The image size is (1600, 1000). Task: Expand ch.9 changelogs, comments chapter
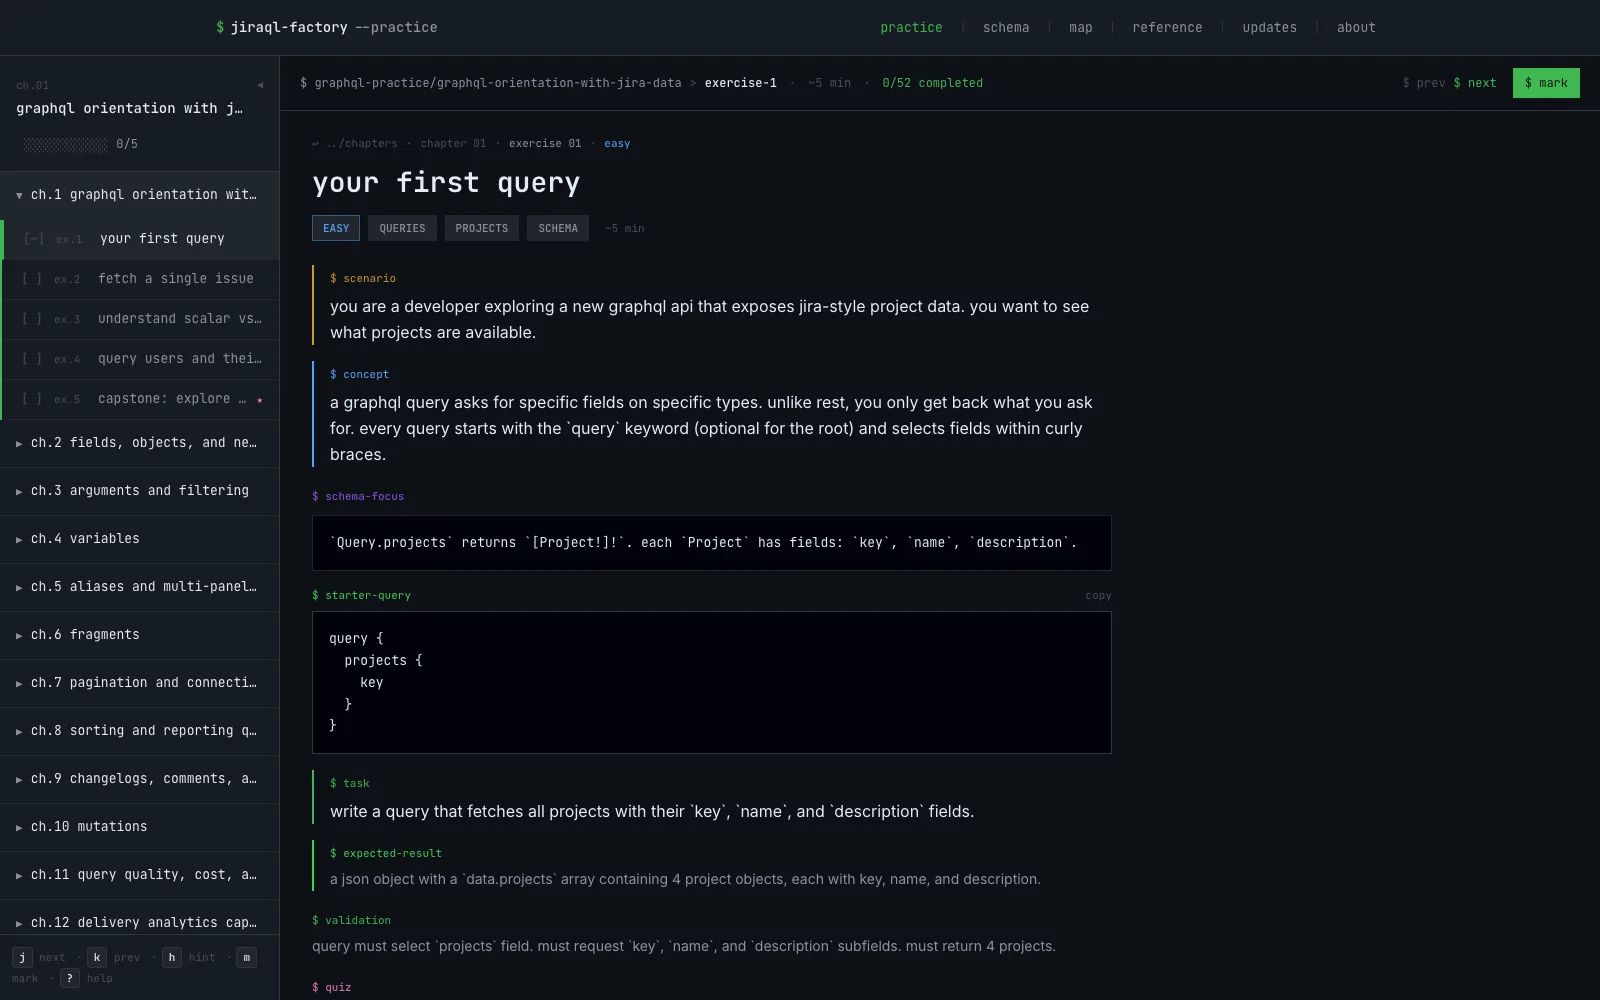(139, 779)
